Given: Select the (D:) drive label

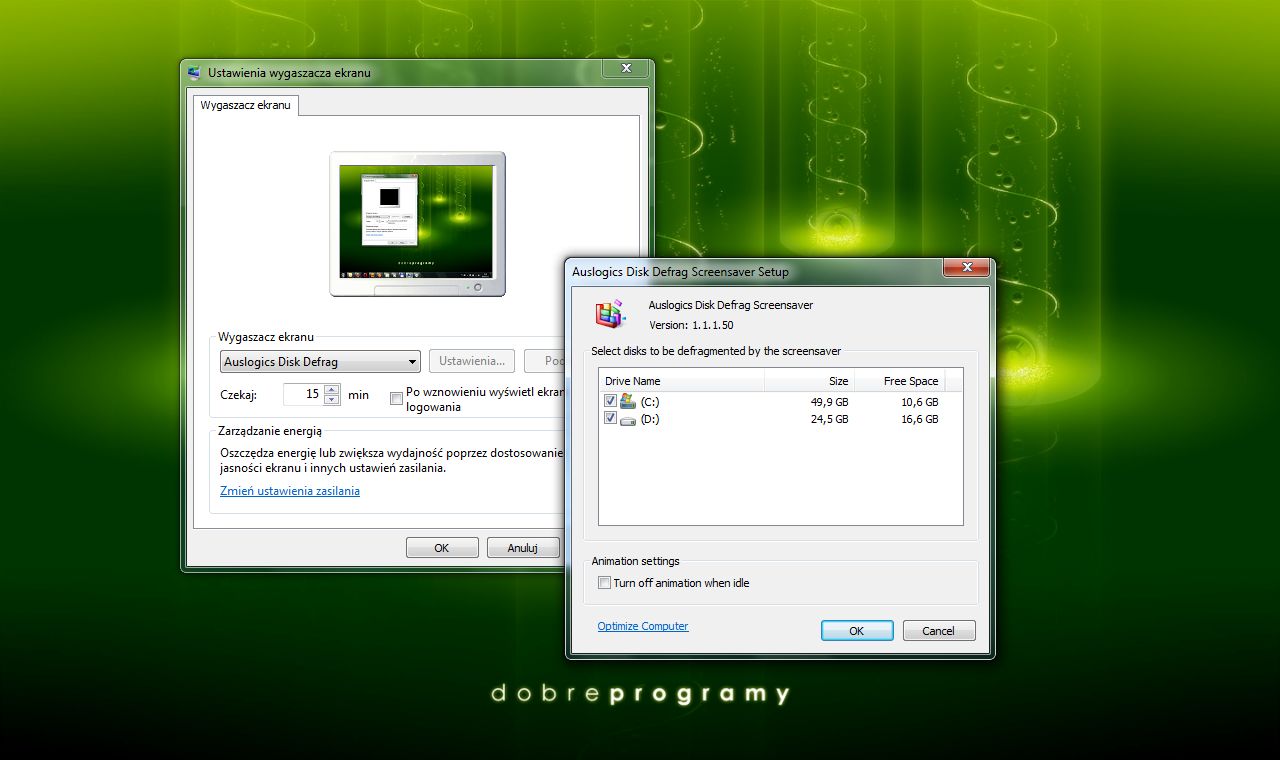Looking at the screenshot, I should pos(650,420).
